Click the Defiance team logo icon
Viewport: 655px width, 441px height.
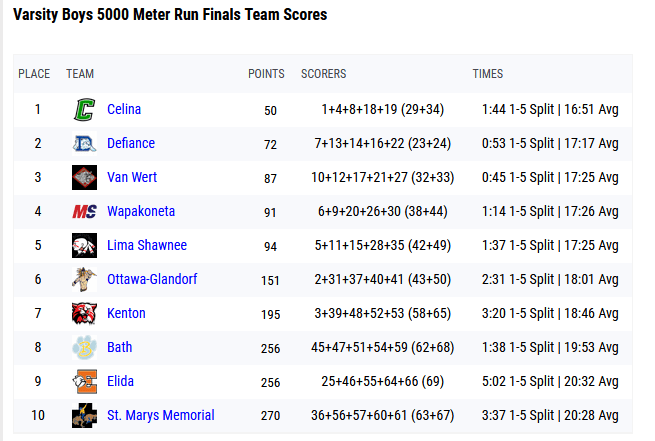click(x=84, y=144)
